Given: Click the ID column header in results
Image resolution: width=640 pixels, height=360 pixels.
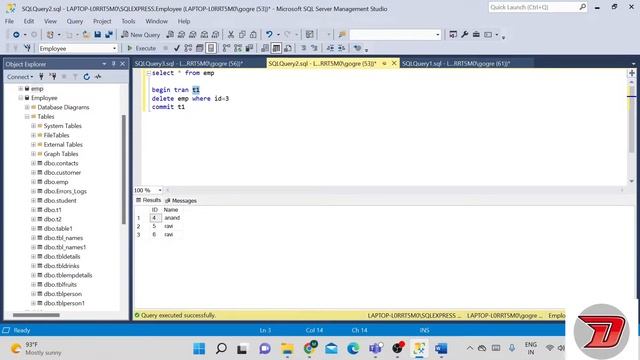Looking at the screenshot, I should coord(155,210).
